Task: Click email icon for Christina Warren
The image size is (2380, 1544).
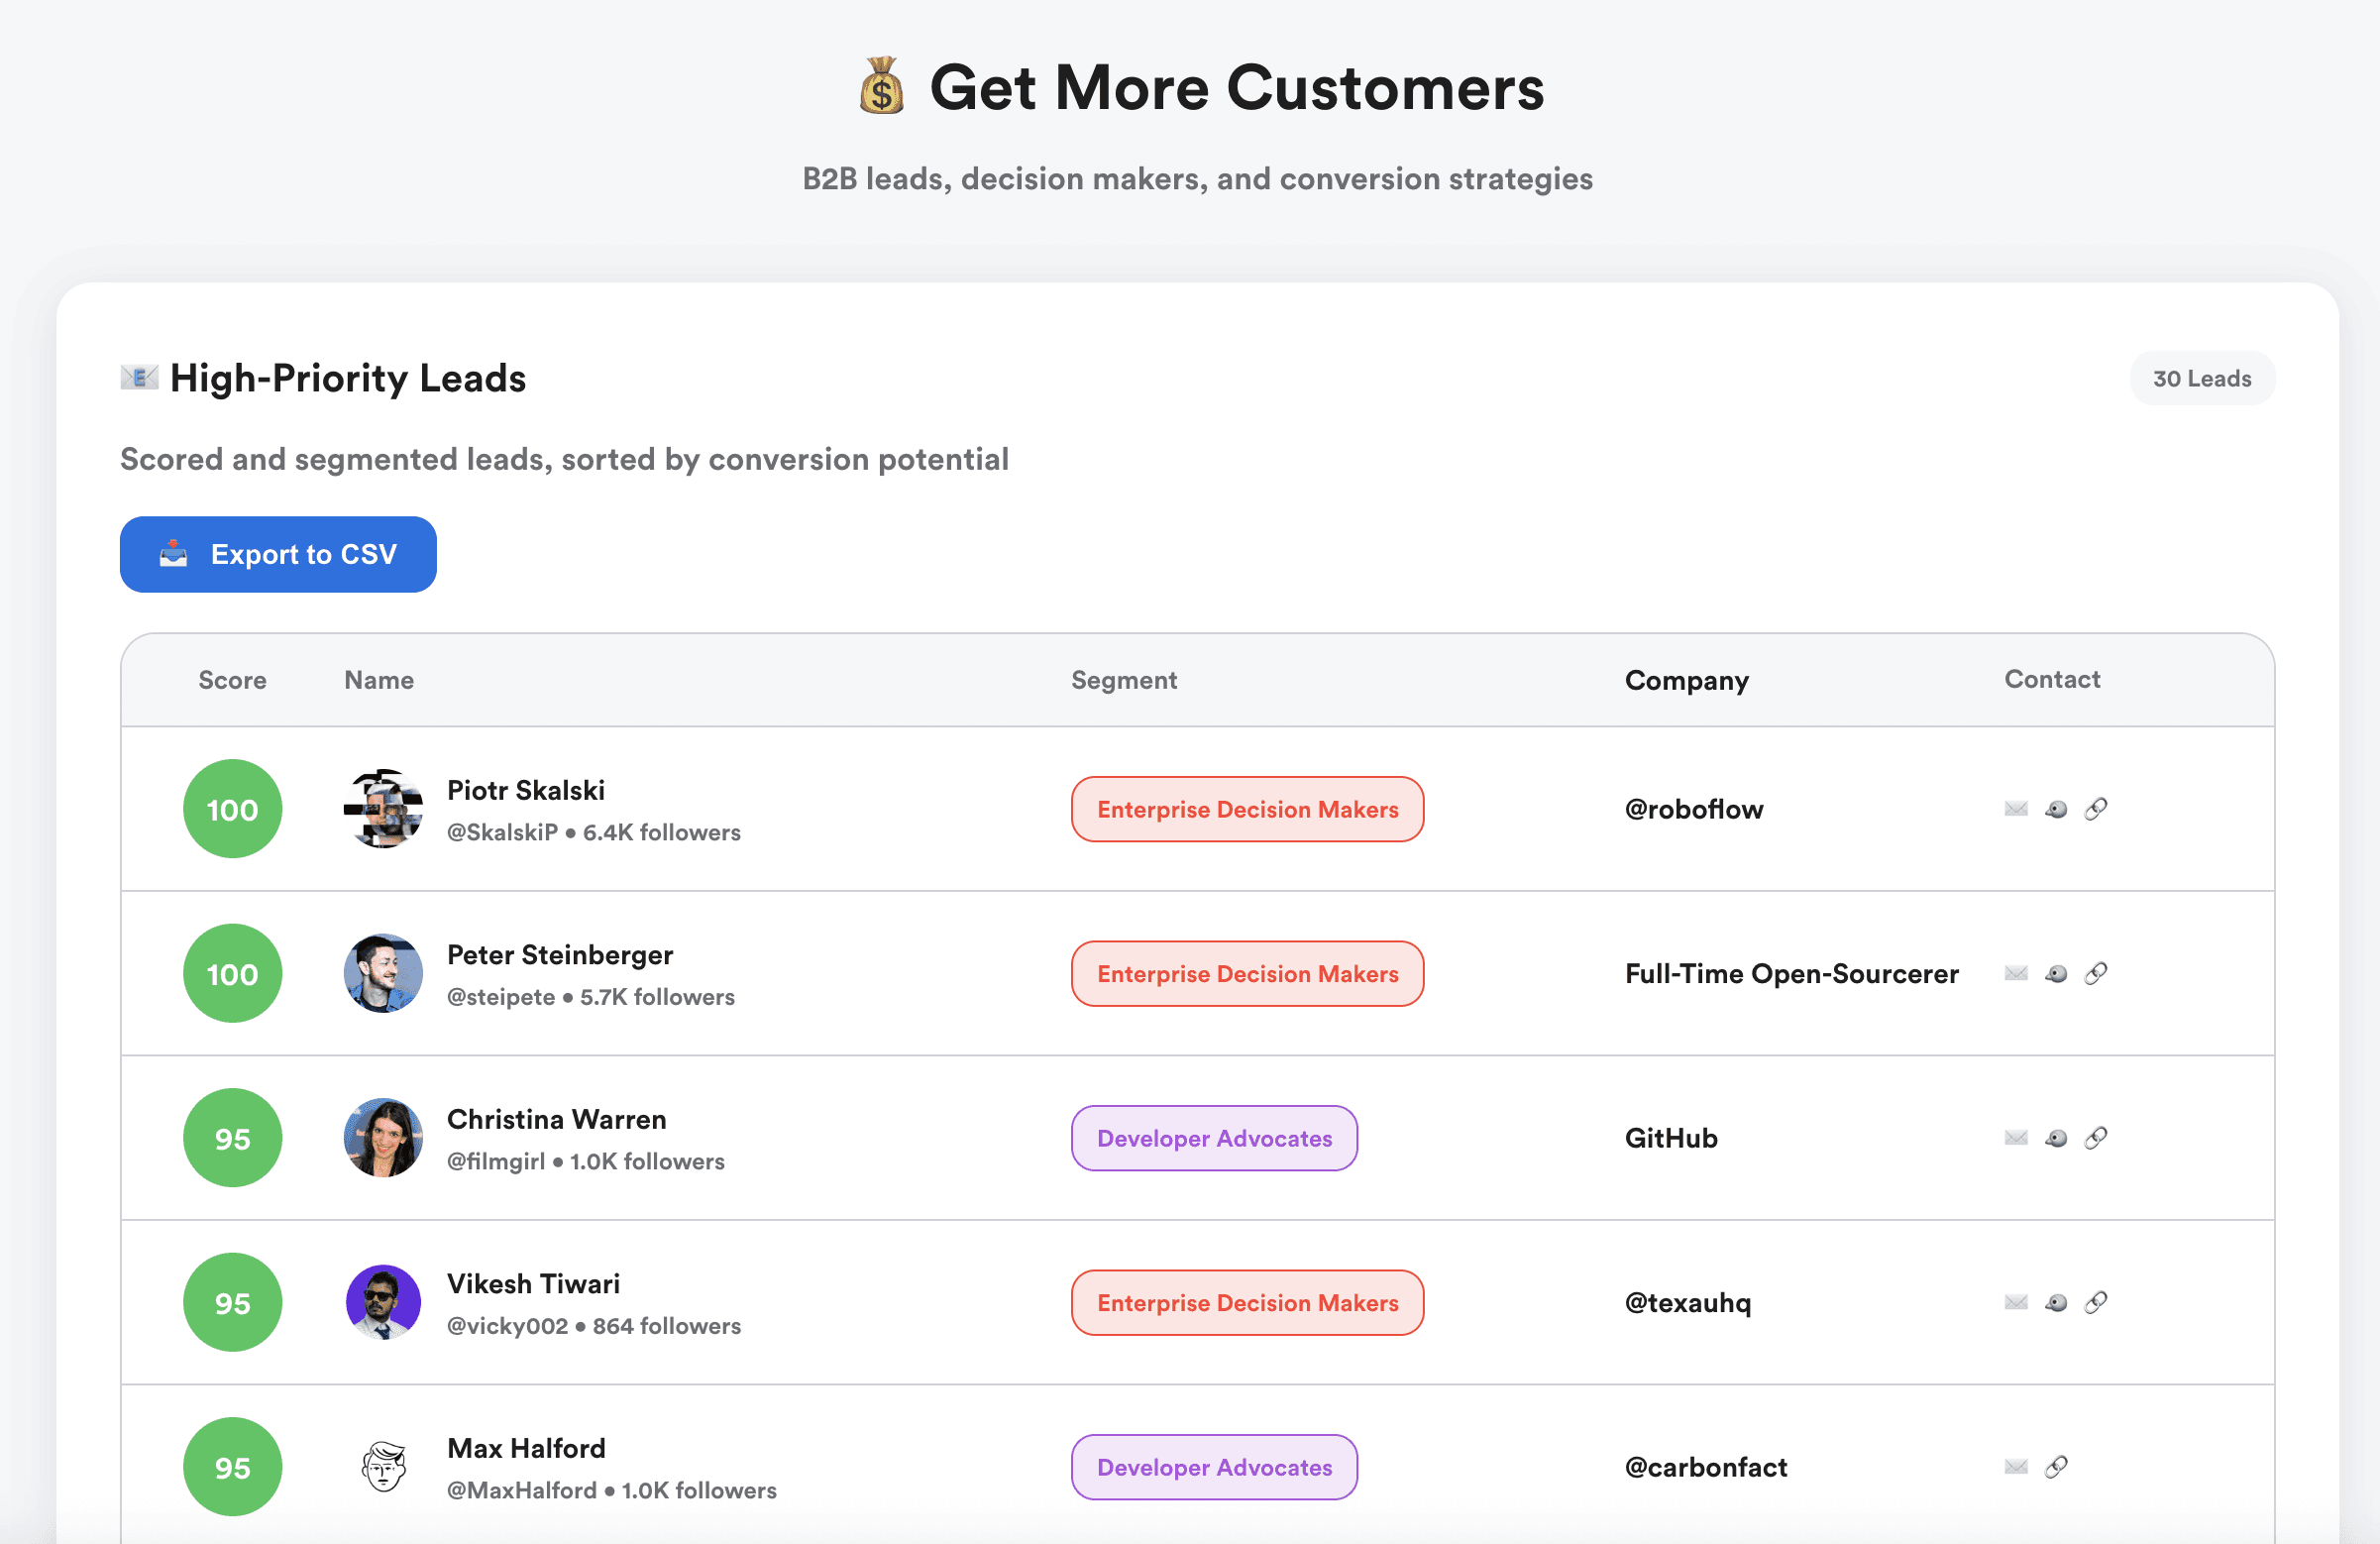Action: 2016,1138
